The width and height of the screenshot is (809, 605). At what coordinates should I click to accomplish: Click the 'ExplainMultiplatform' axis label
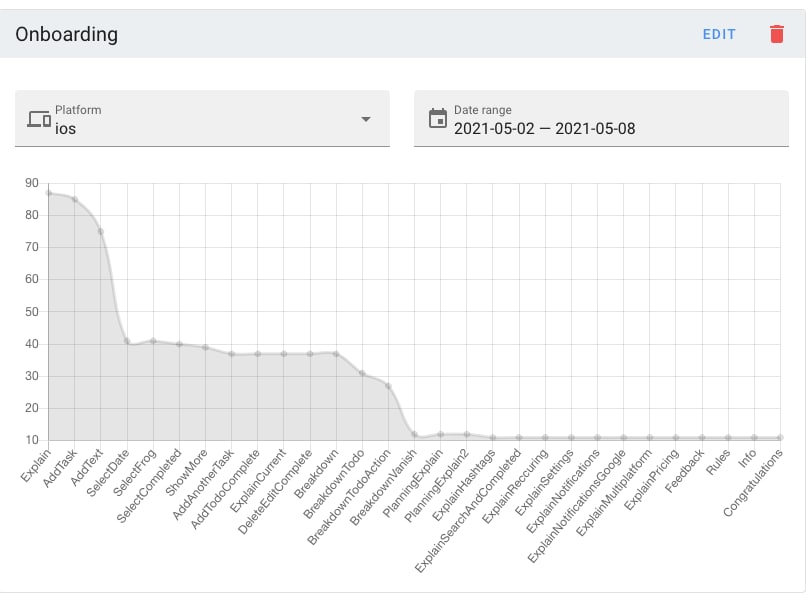613,493
